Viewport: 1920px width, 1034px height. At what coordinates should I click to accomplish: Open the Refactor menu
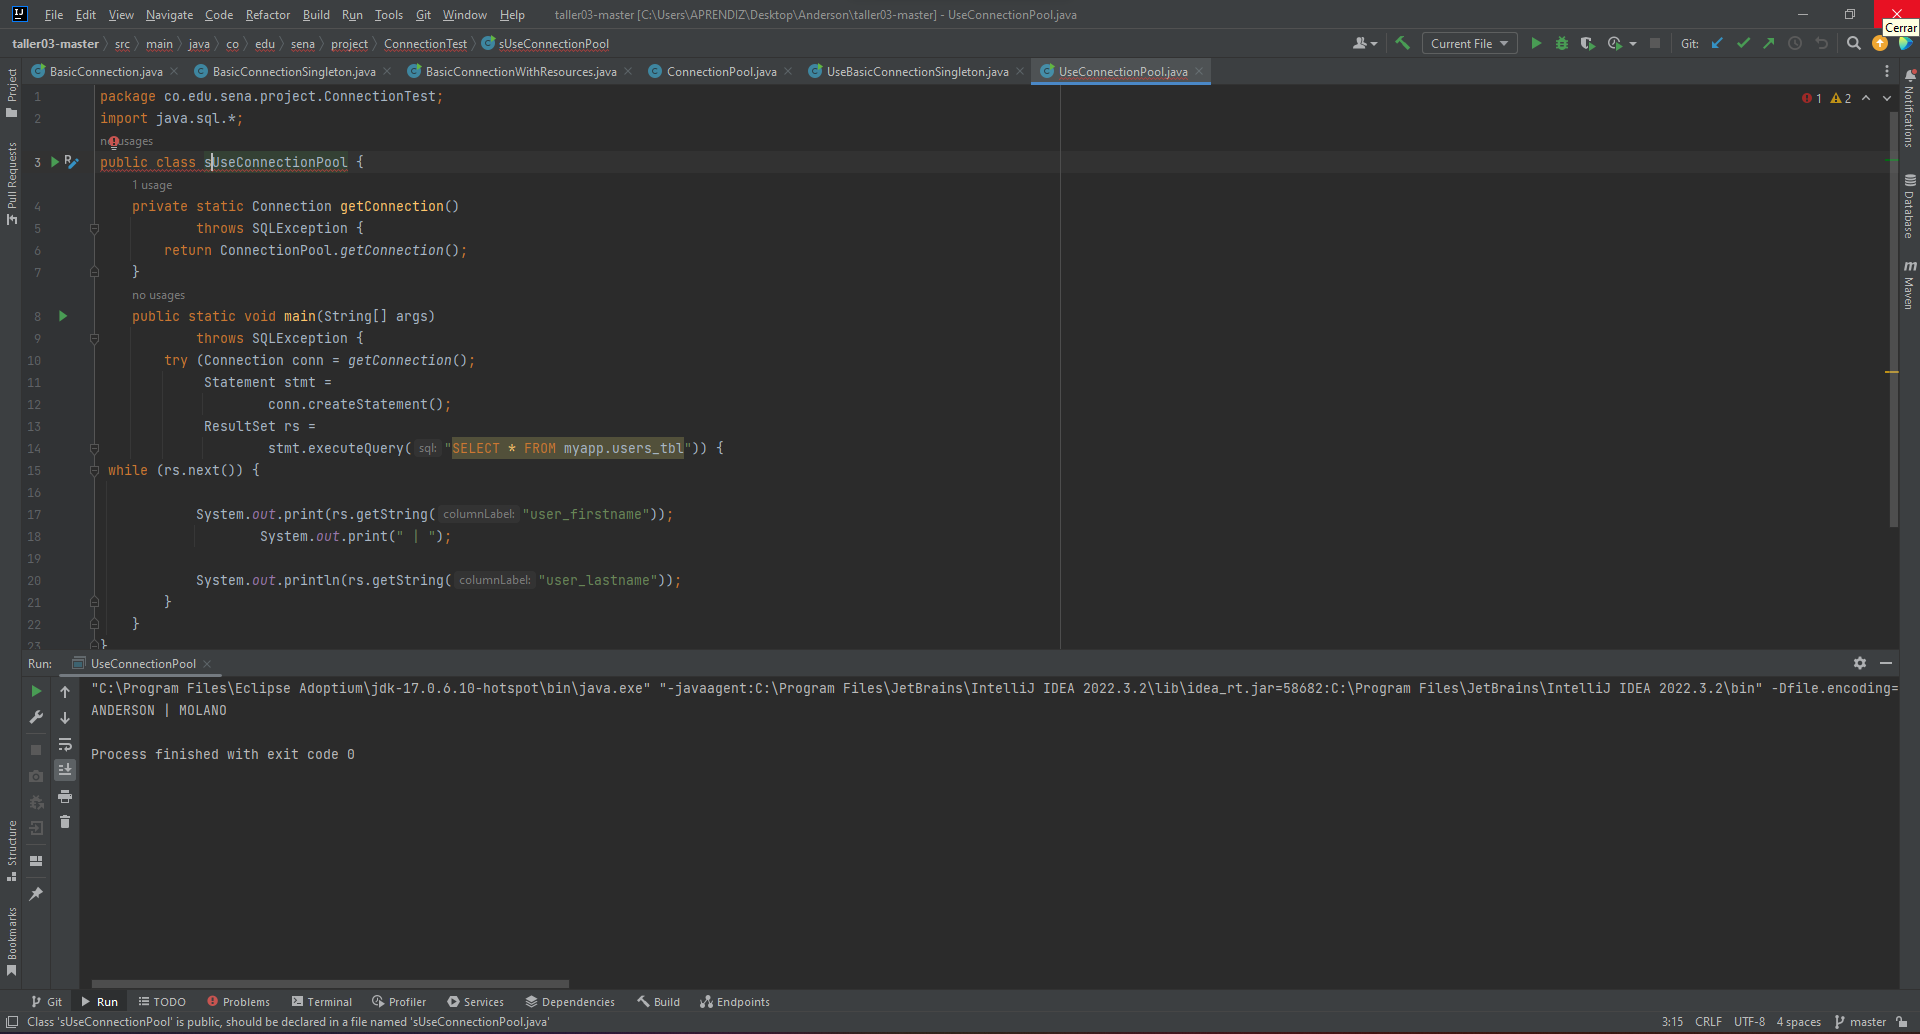[268, 15]
